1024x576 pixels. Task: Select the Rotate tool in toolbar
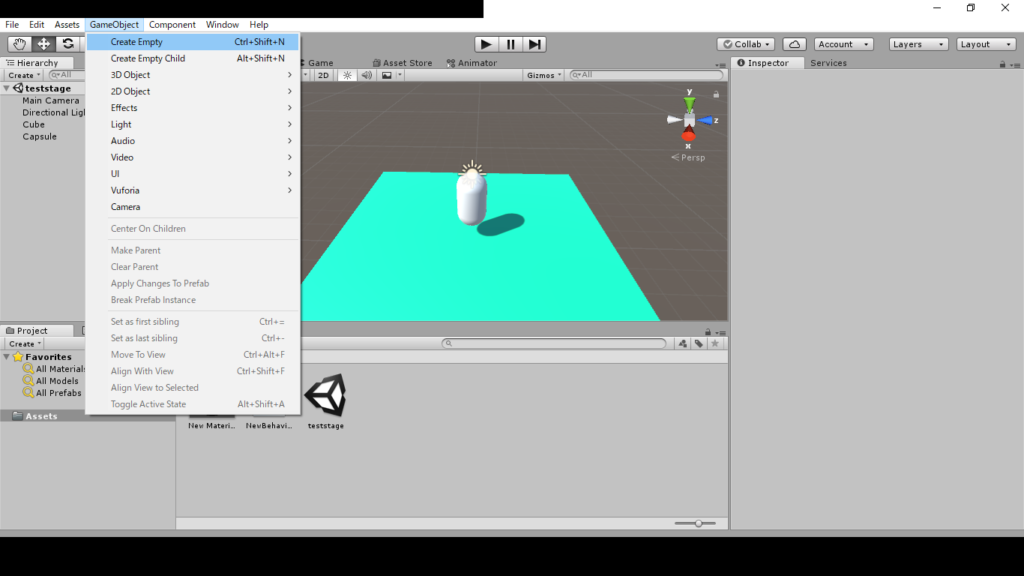[x=68, y=44]
